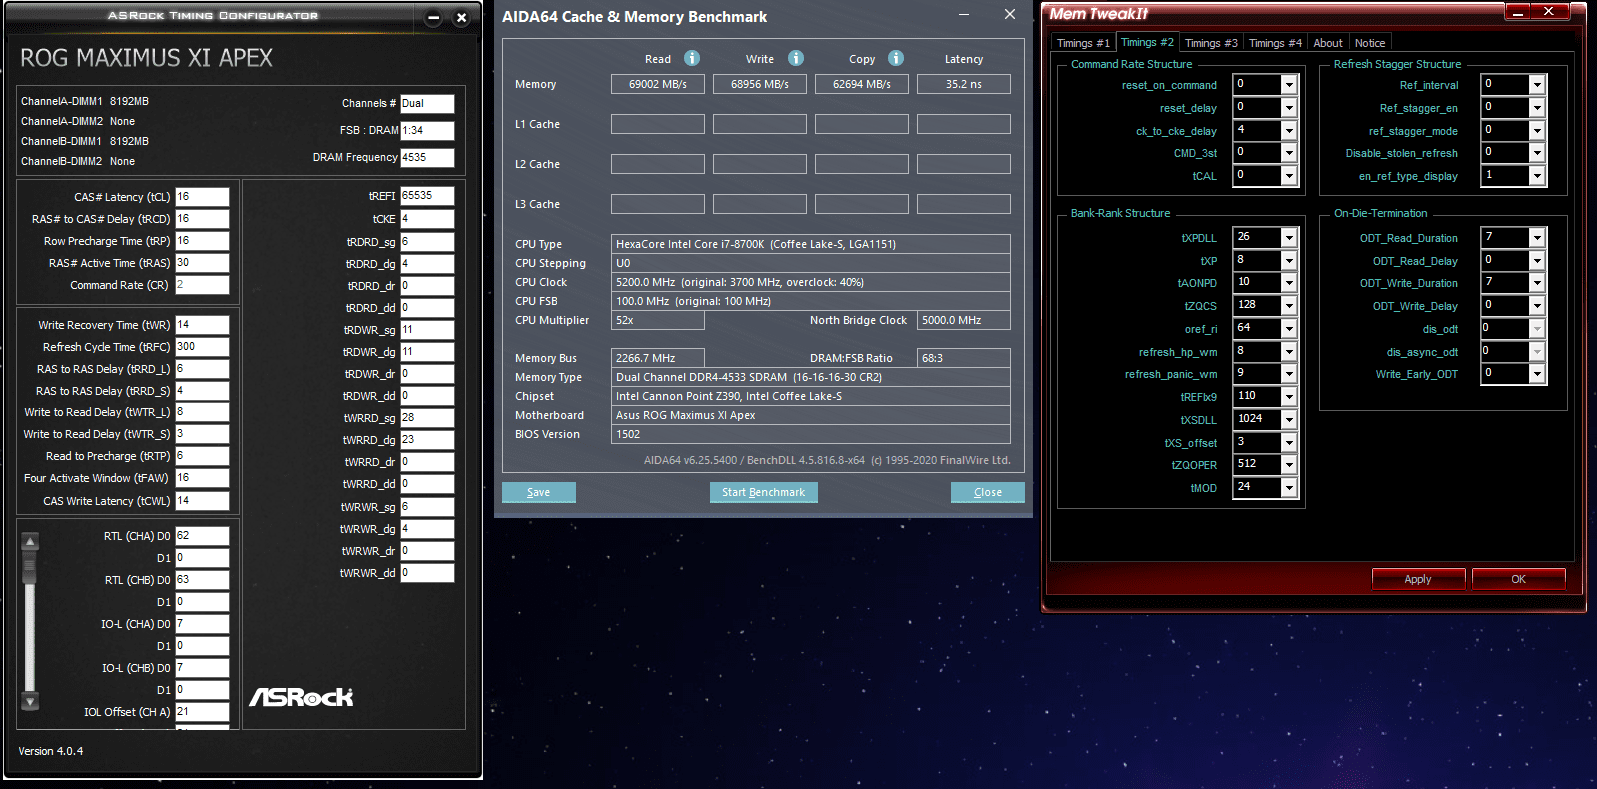Click the CAS# Latency (tCL) field

coord(202,197)
